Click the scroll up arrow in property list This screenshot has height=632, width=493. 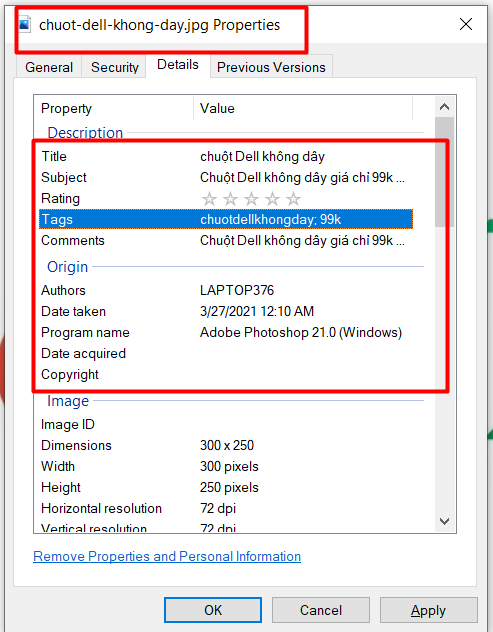click(444, 107)
